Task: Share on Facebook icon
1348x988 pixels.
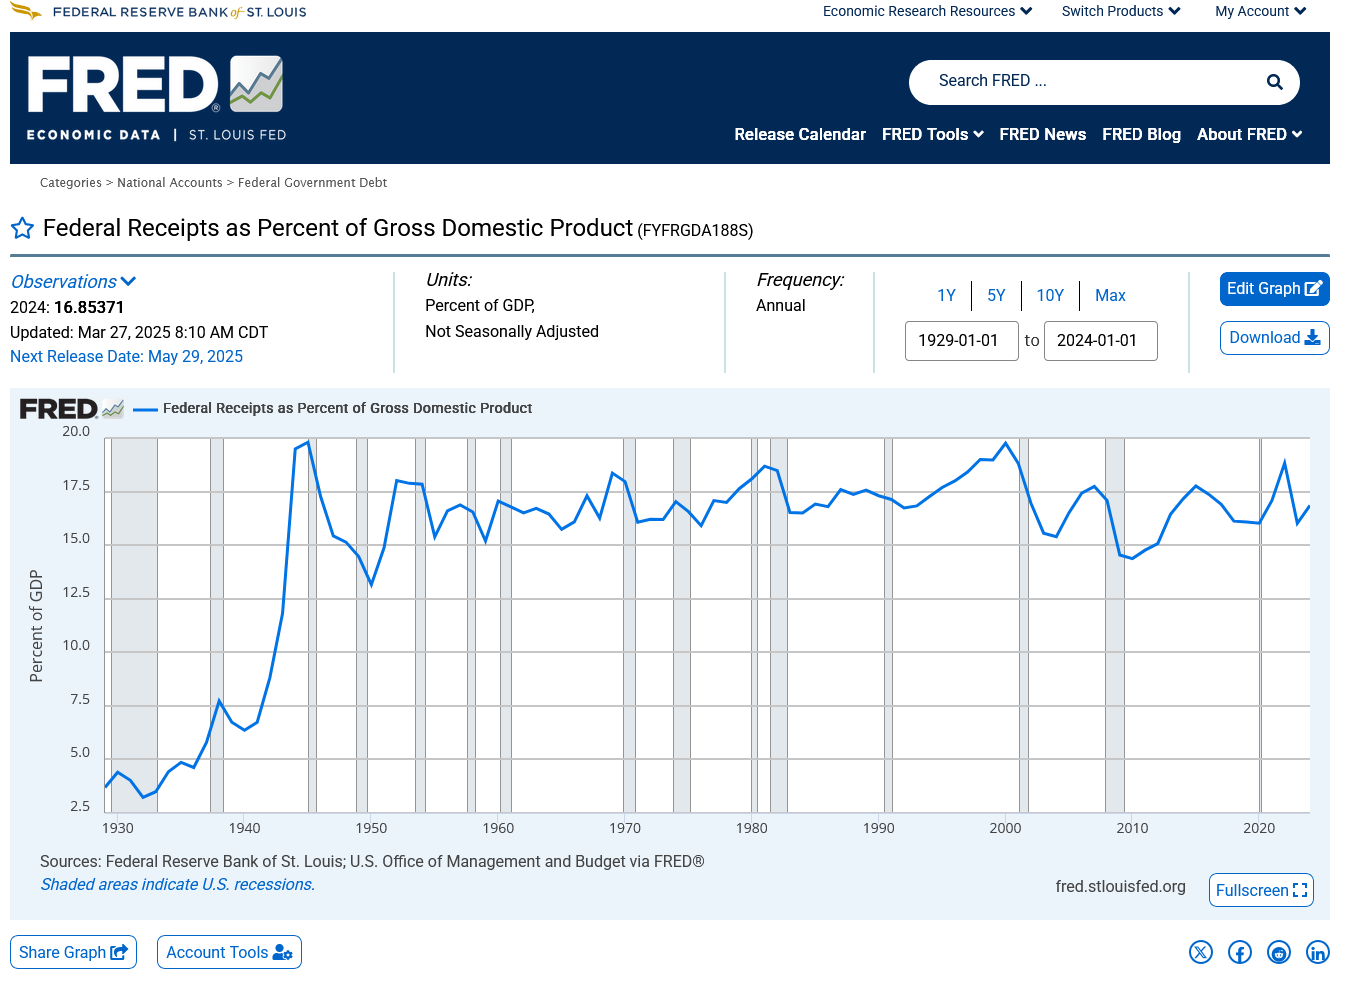Action: click(x=1239, y=952)
